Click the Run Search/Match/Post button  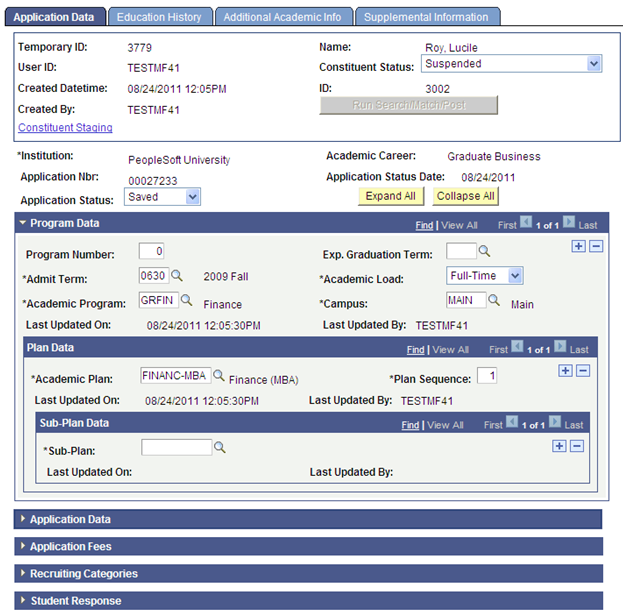click(x=408, y=105)
